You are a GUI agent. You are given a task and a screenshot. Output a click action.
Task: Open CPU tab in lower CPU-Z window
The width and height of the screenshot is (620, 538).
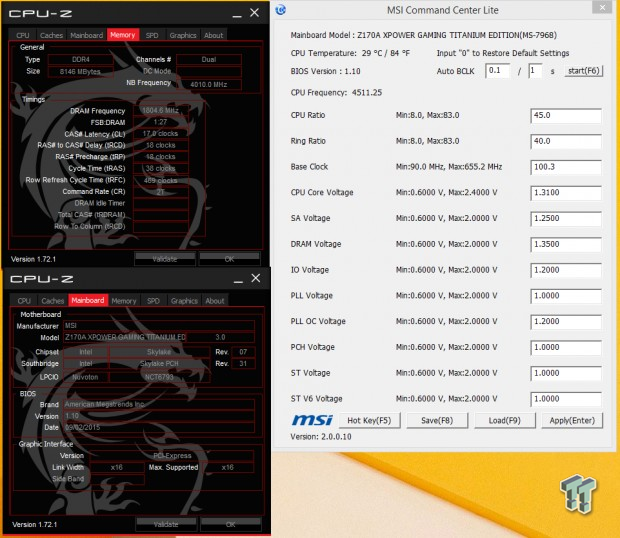pyautogui.click(x=24, y=300)
